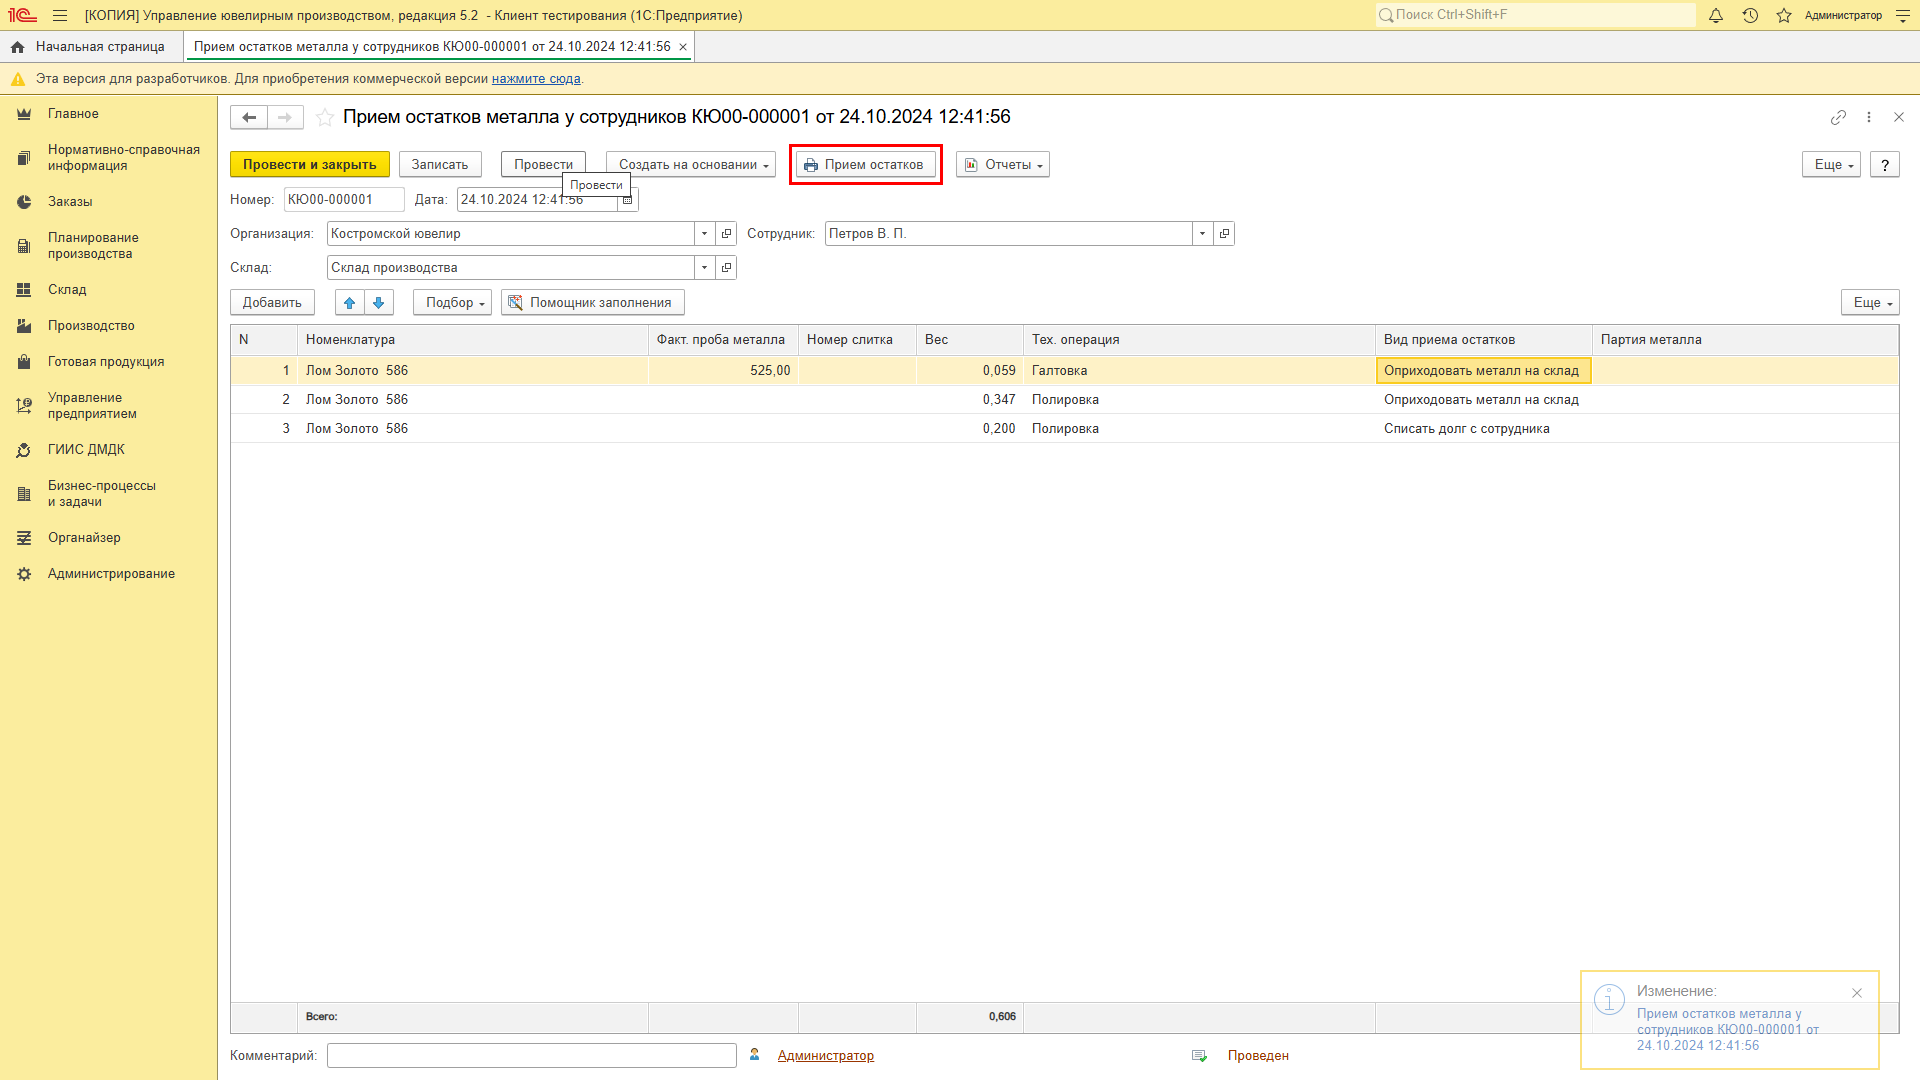Open help with question mark button
Screen dimensions: 1920x1080
(1885, 165)
